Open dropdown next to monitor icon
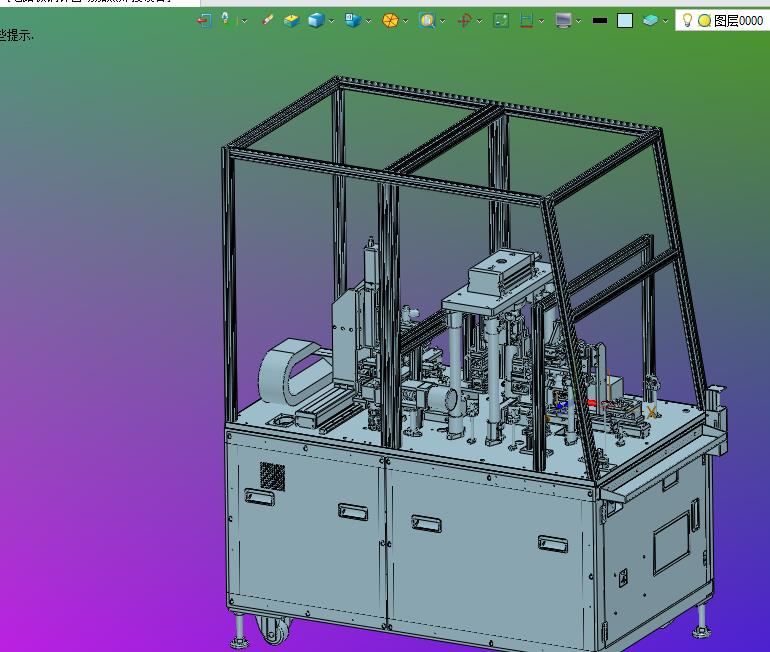770x652 pixels. (x=578, y=21)
